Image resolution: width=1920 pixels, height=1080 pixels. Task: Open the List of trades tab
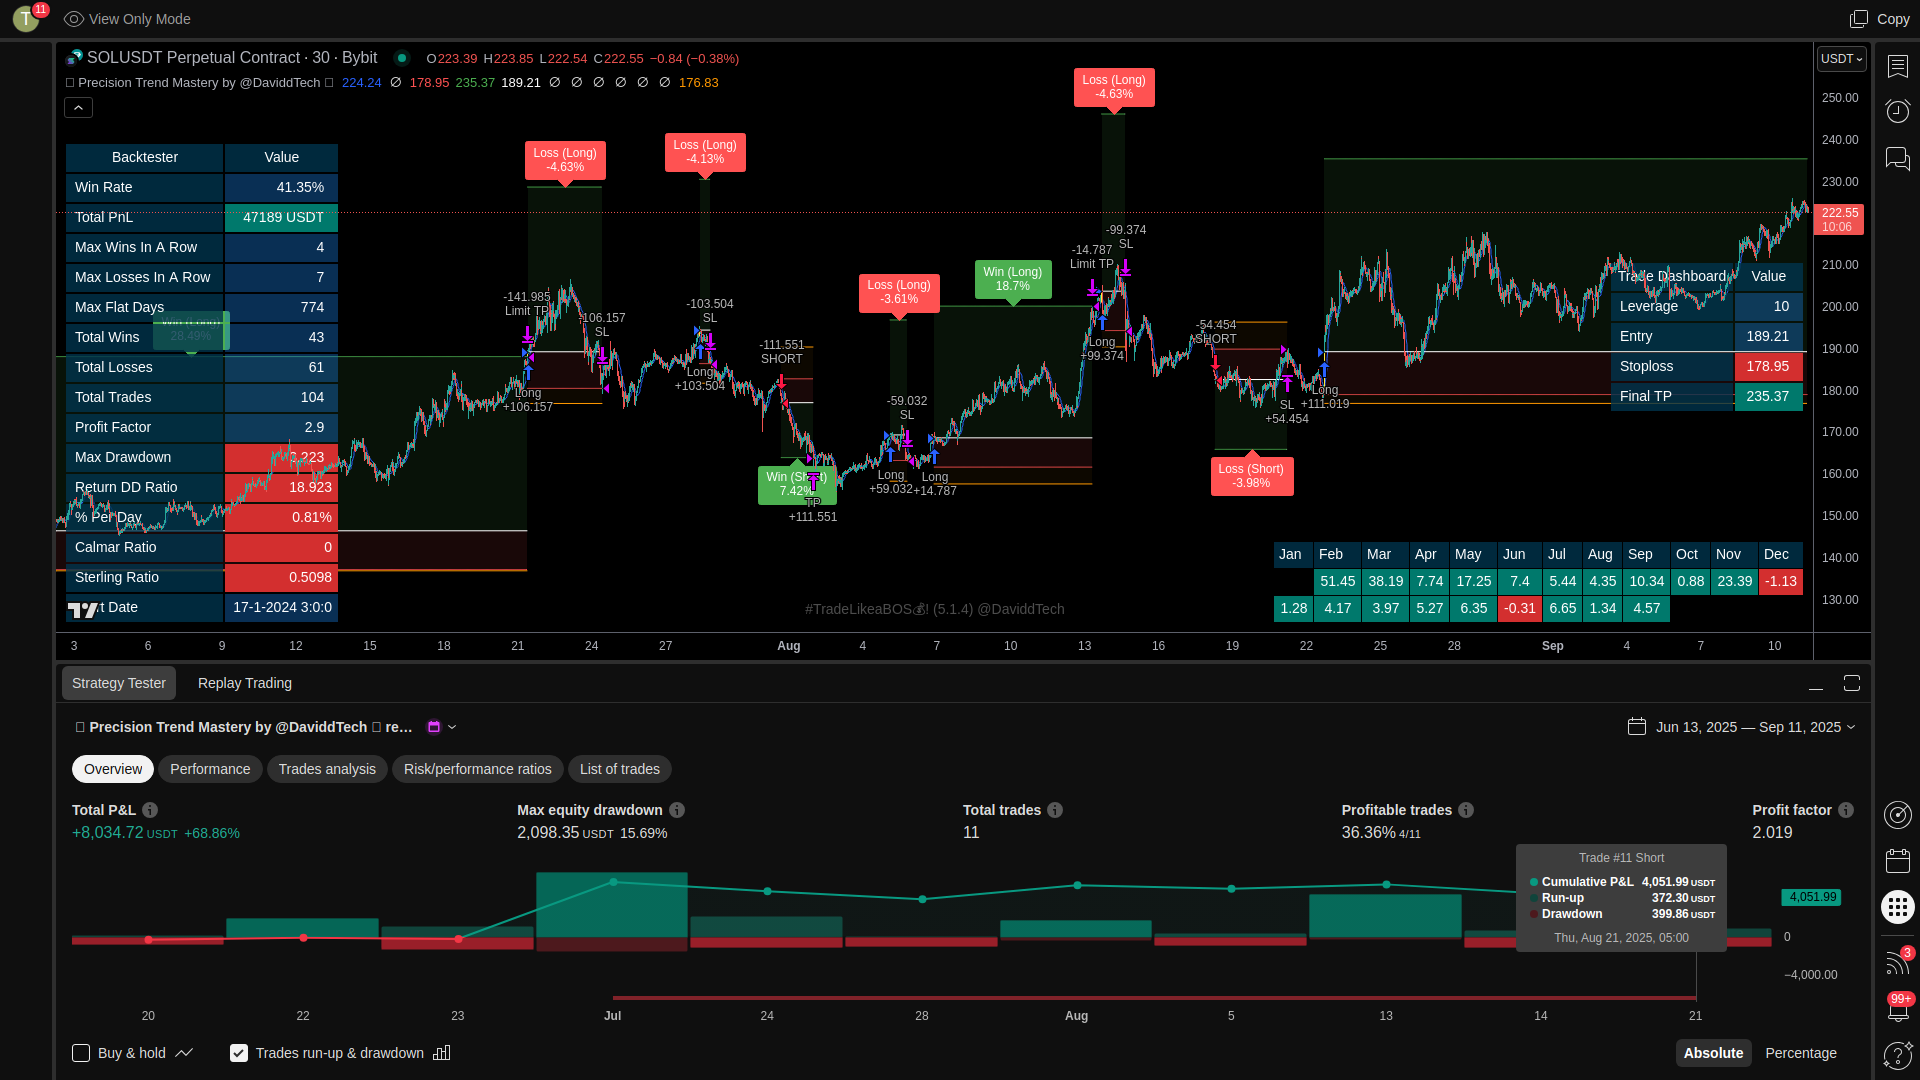tap(619, 769)
